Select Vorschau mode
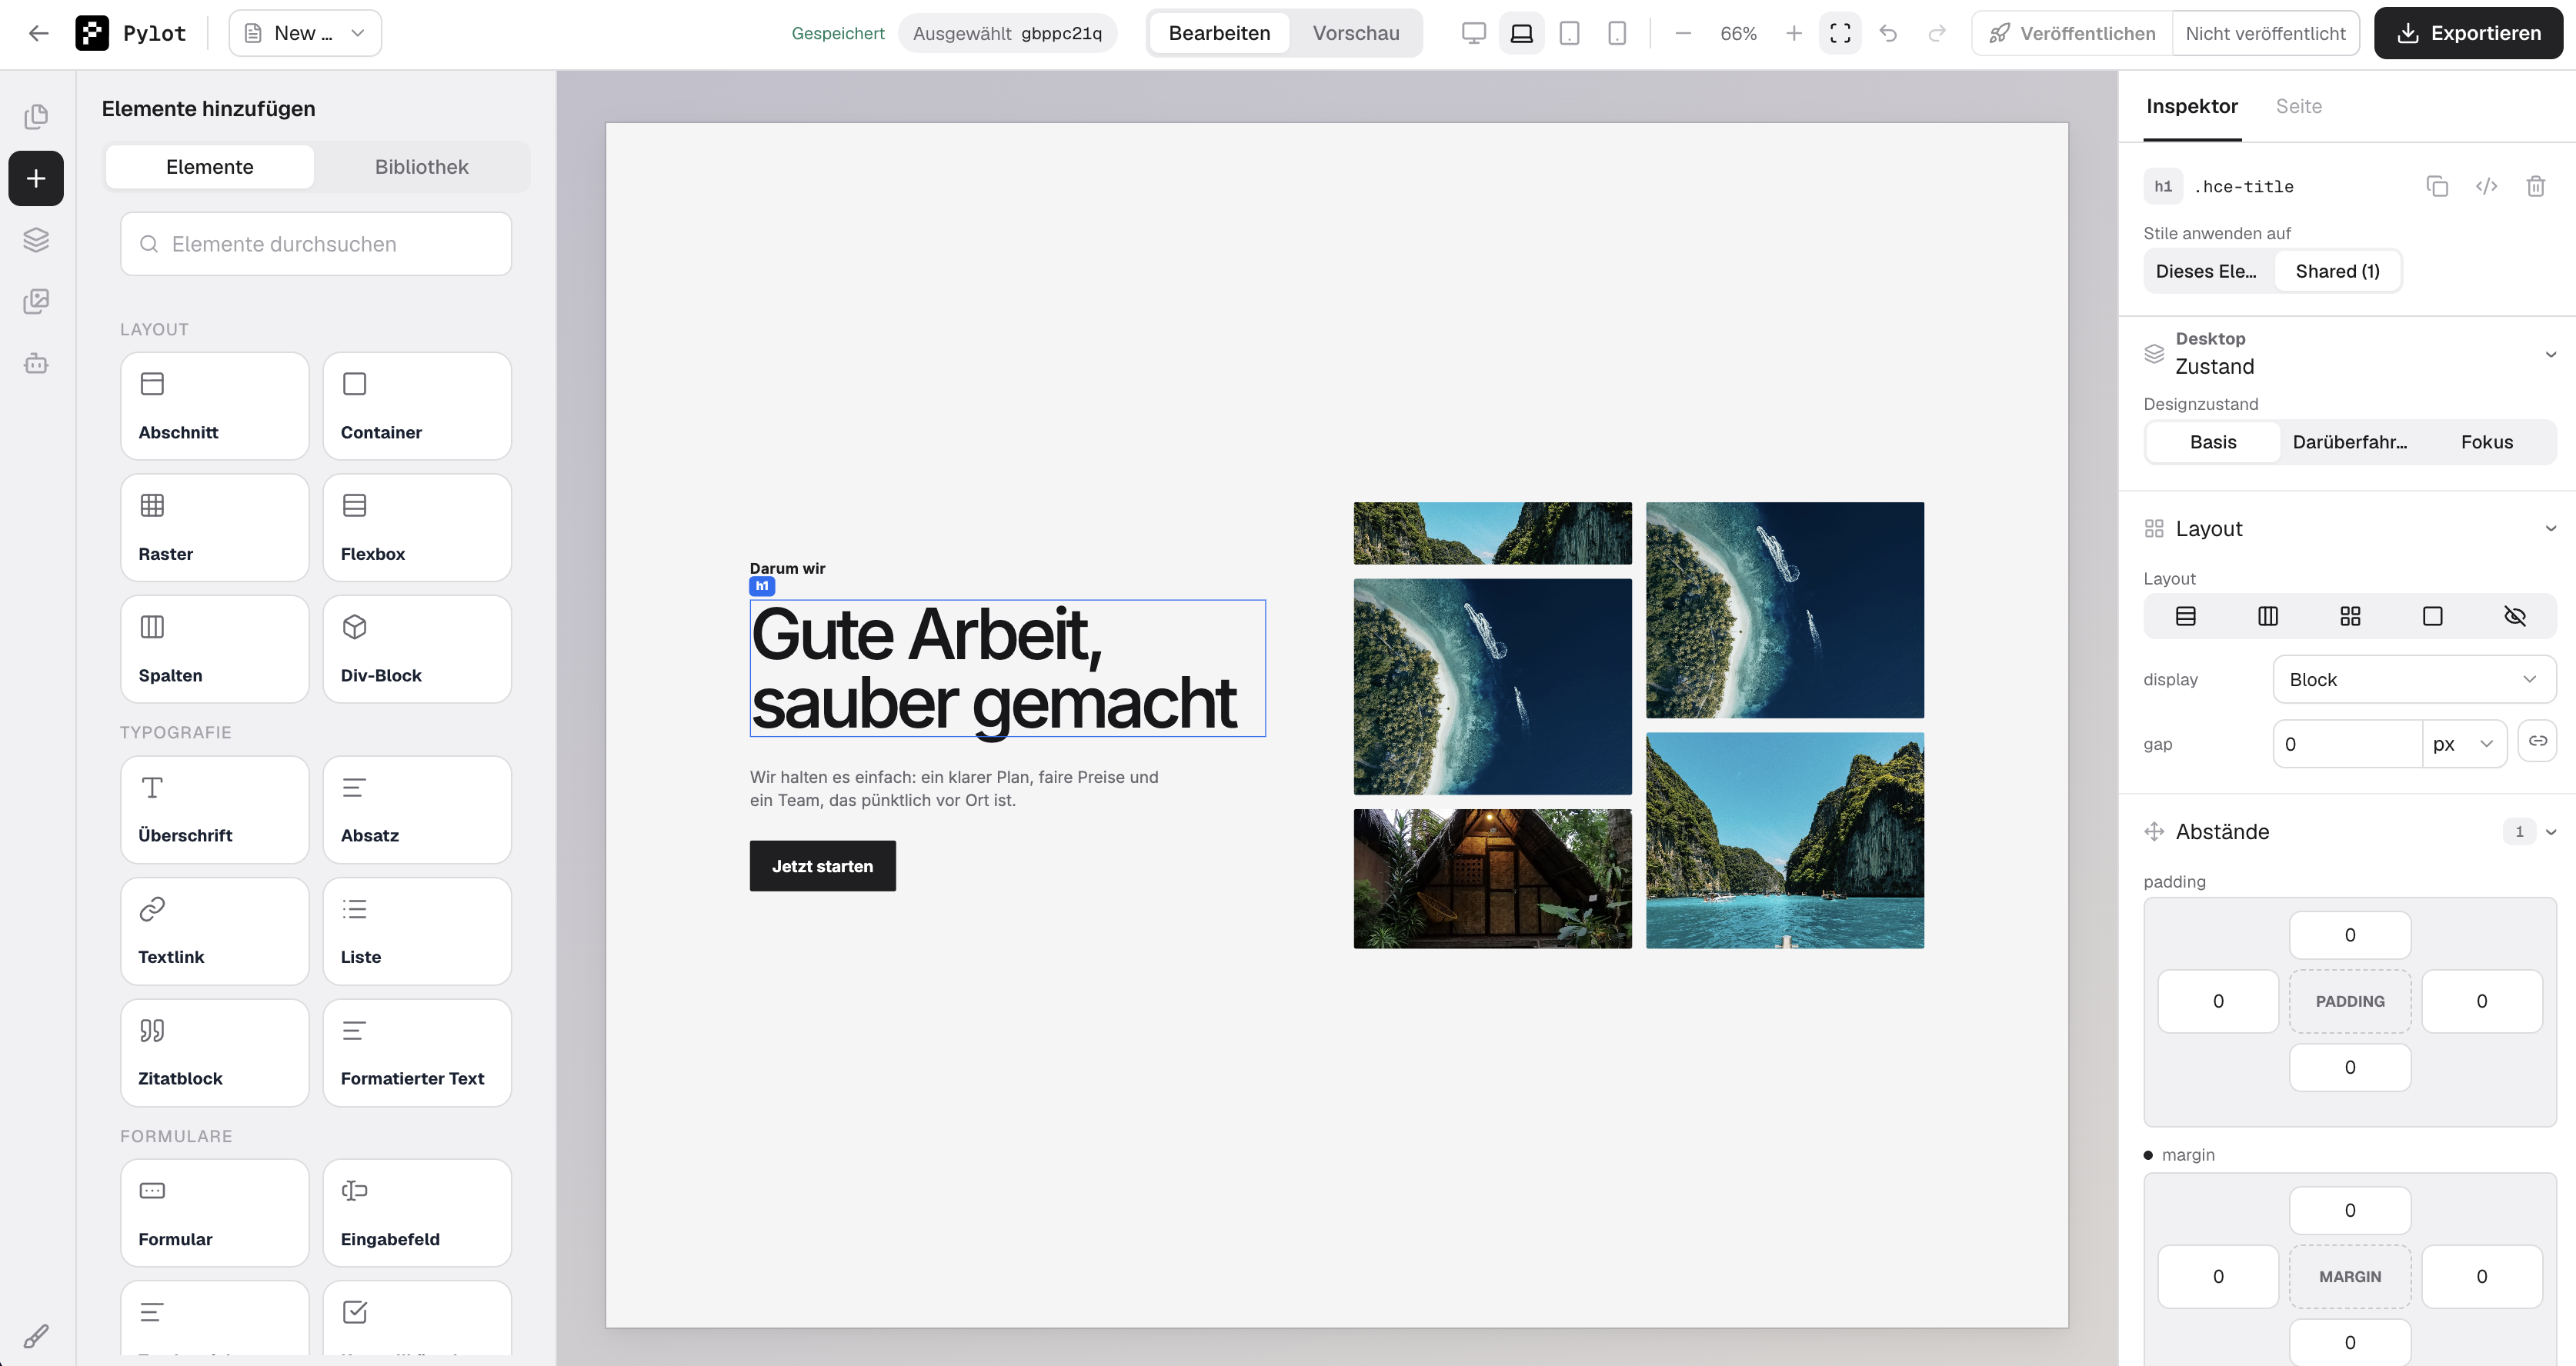Image resolution: width=2576 pixels, height=1366 pixels. (x=1356, y=33)
